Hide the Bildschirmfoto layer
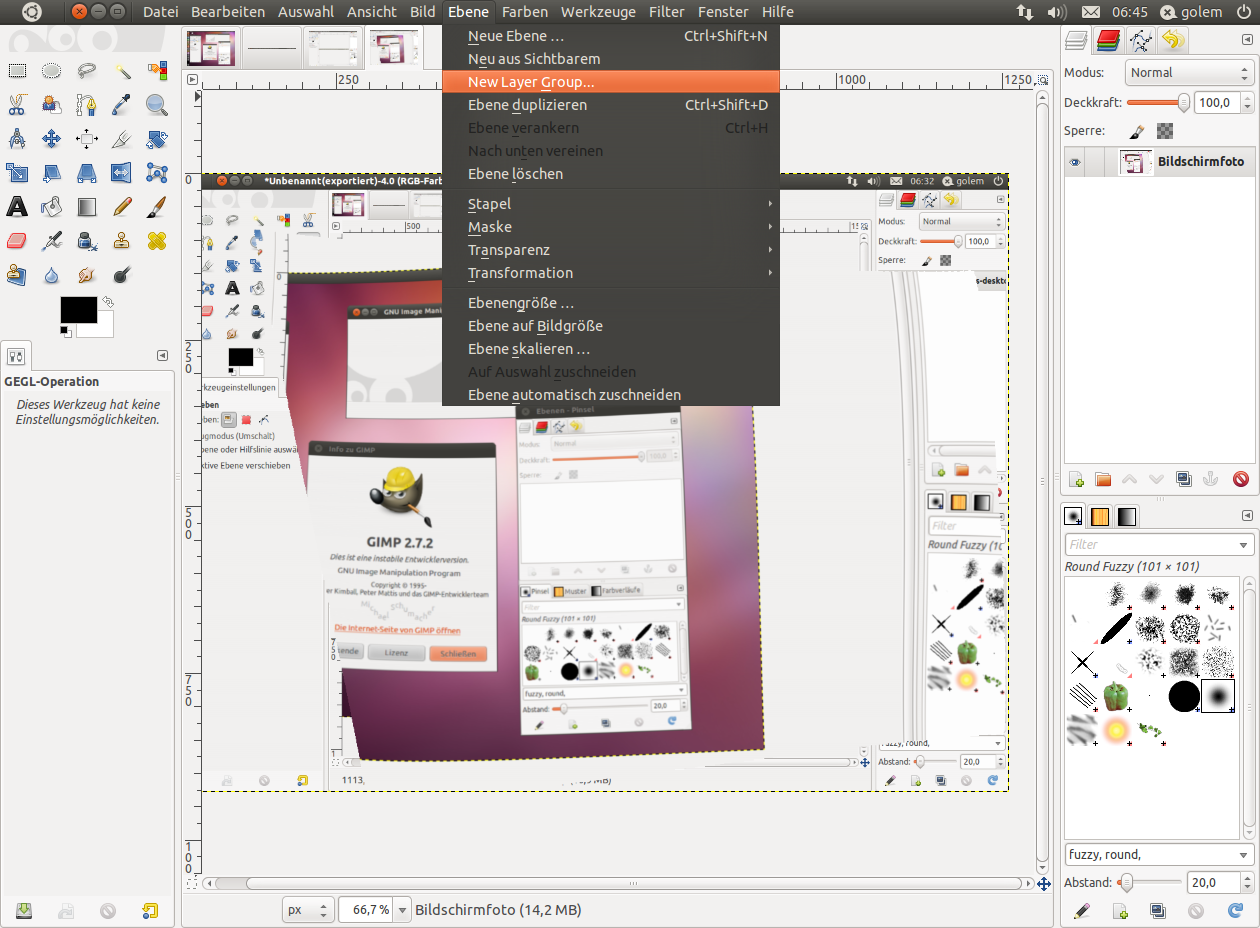The image size is (1260, 928). click(x=1075, y=162)
